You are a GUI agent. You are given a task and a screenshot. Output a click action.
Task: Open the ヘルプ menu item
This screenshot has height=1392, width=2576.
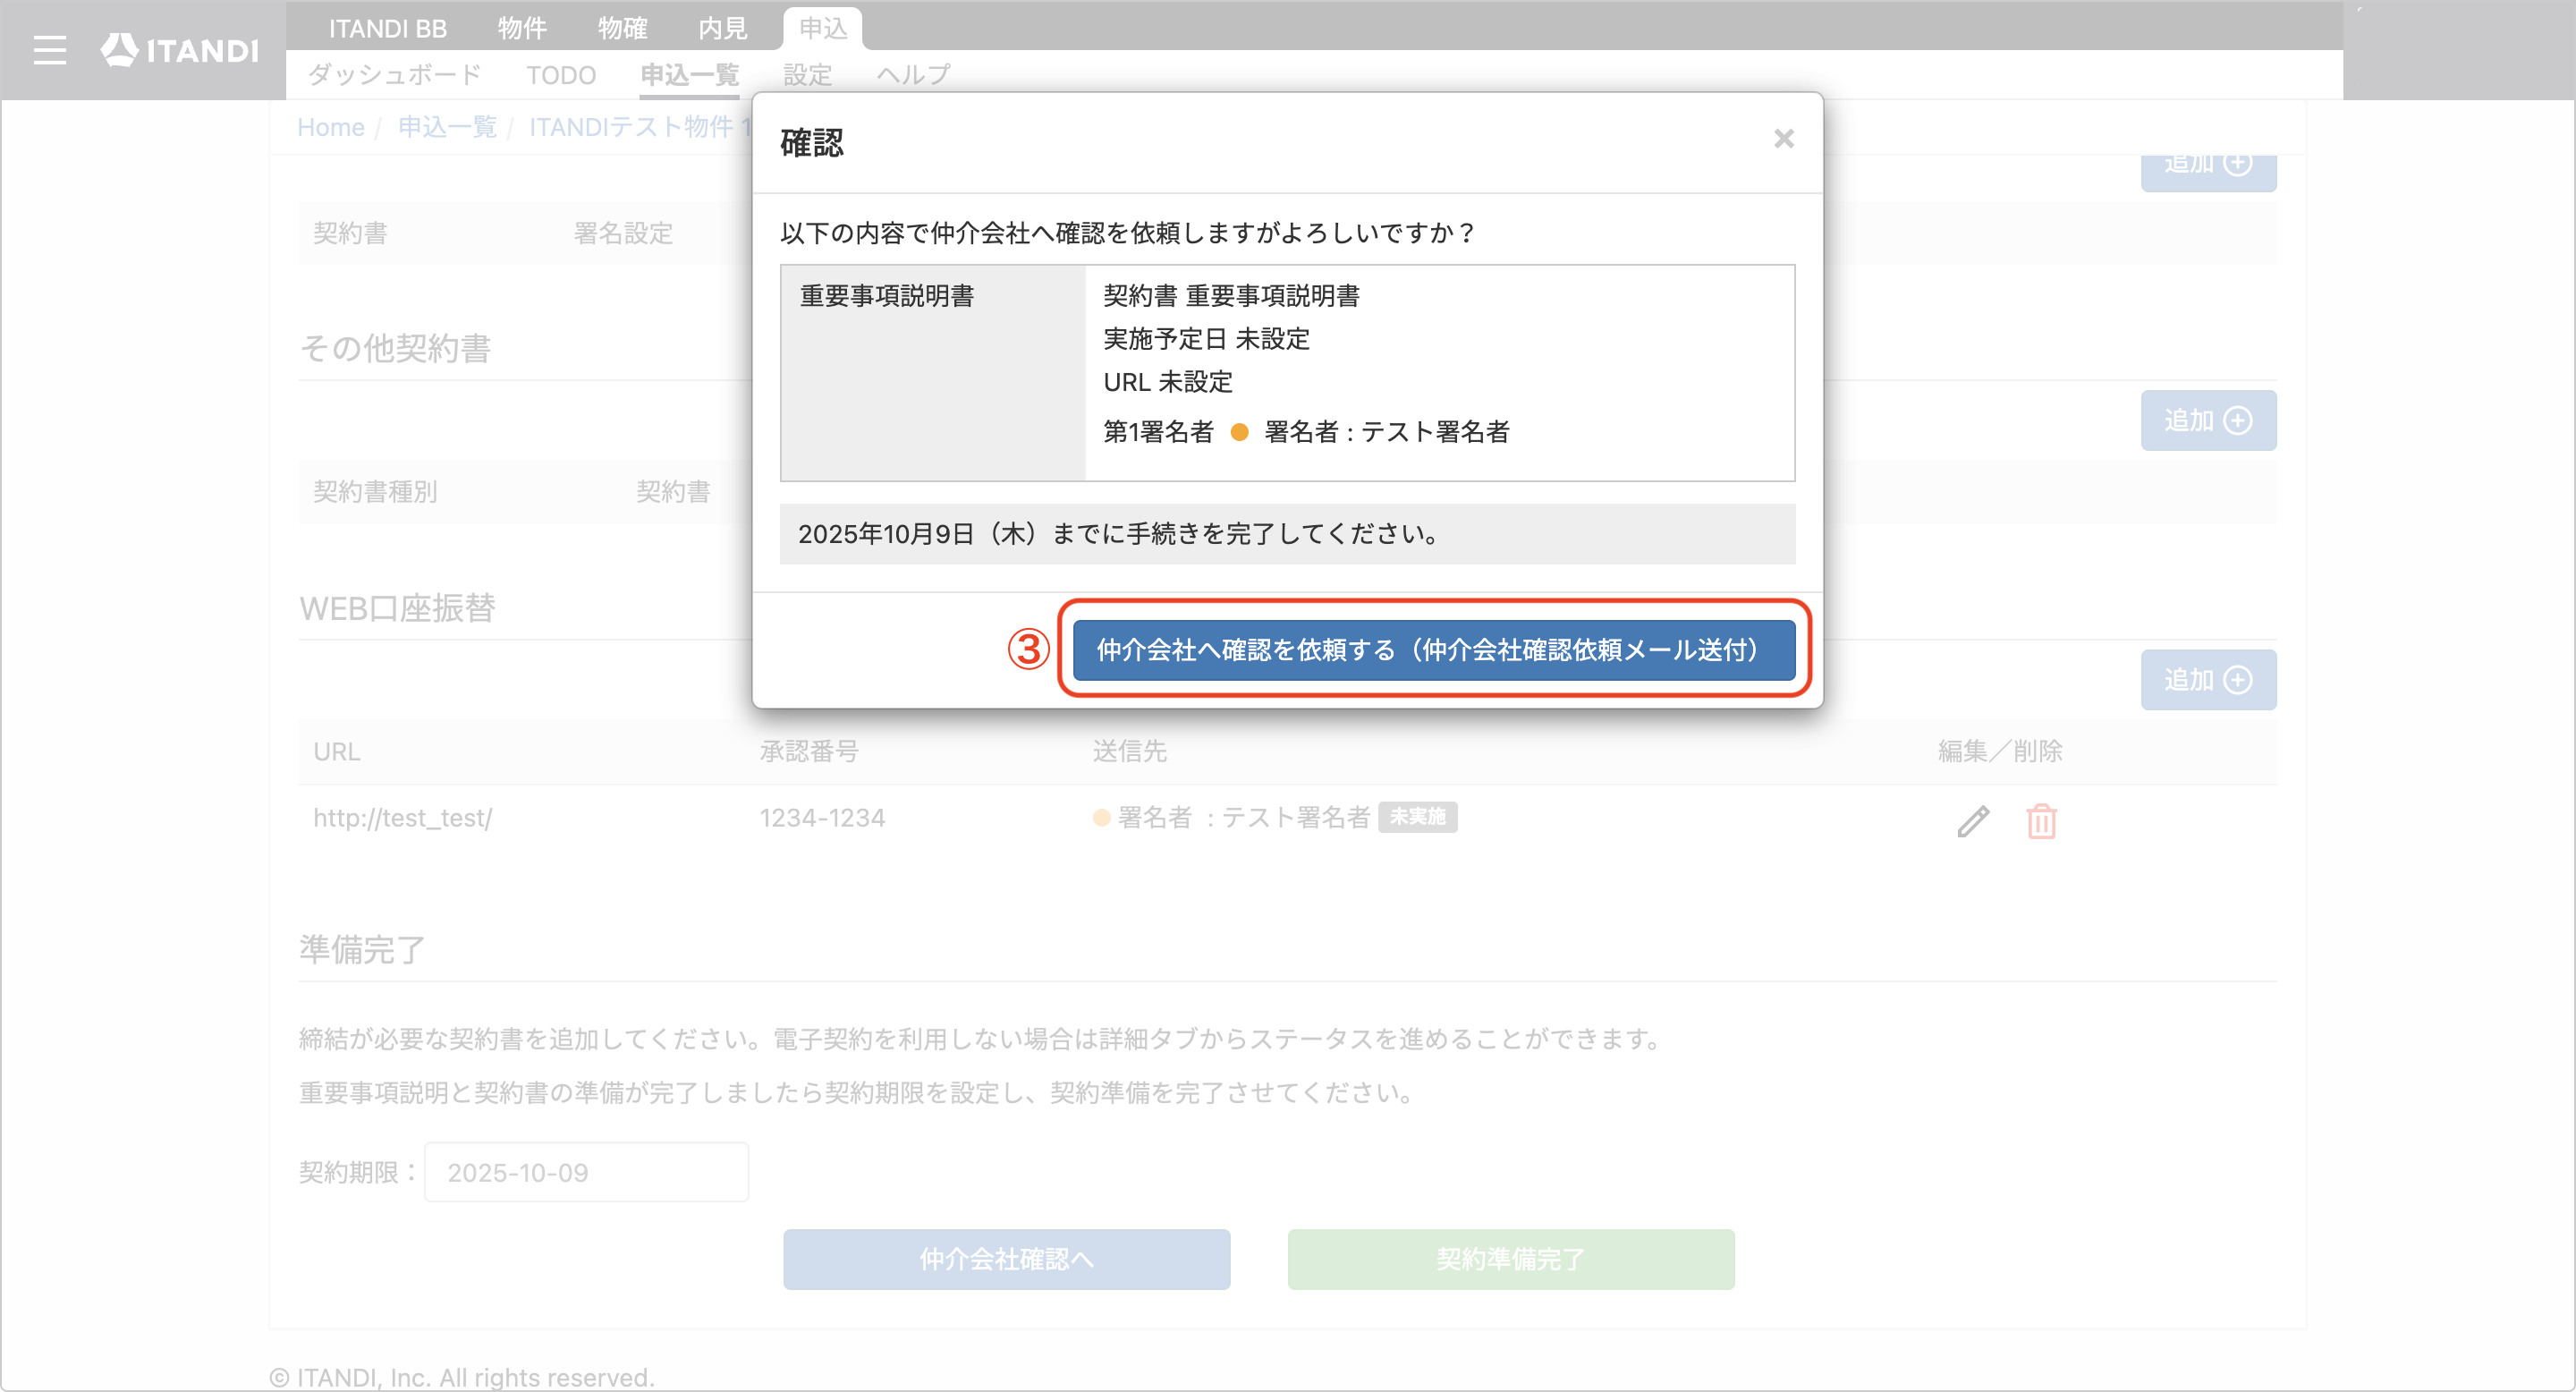913,75
